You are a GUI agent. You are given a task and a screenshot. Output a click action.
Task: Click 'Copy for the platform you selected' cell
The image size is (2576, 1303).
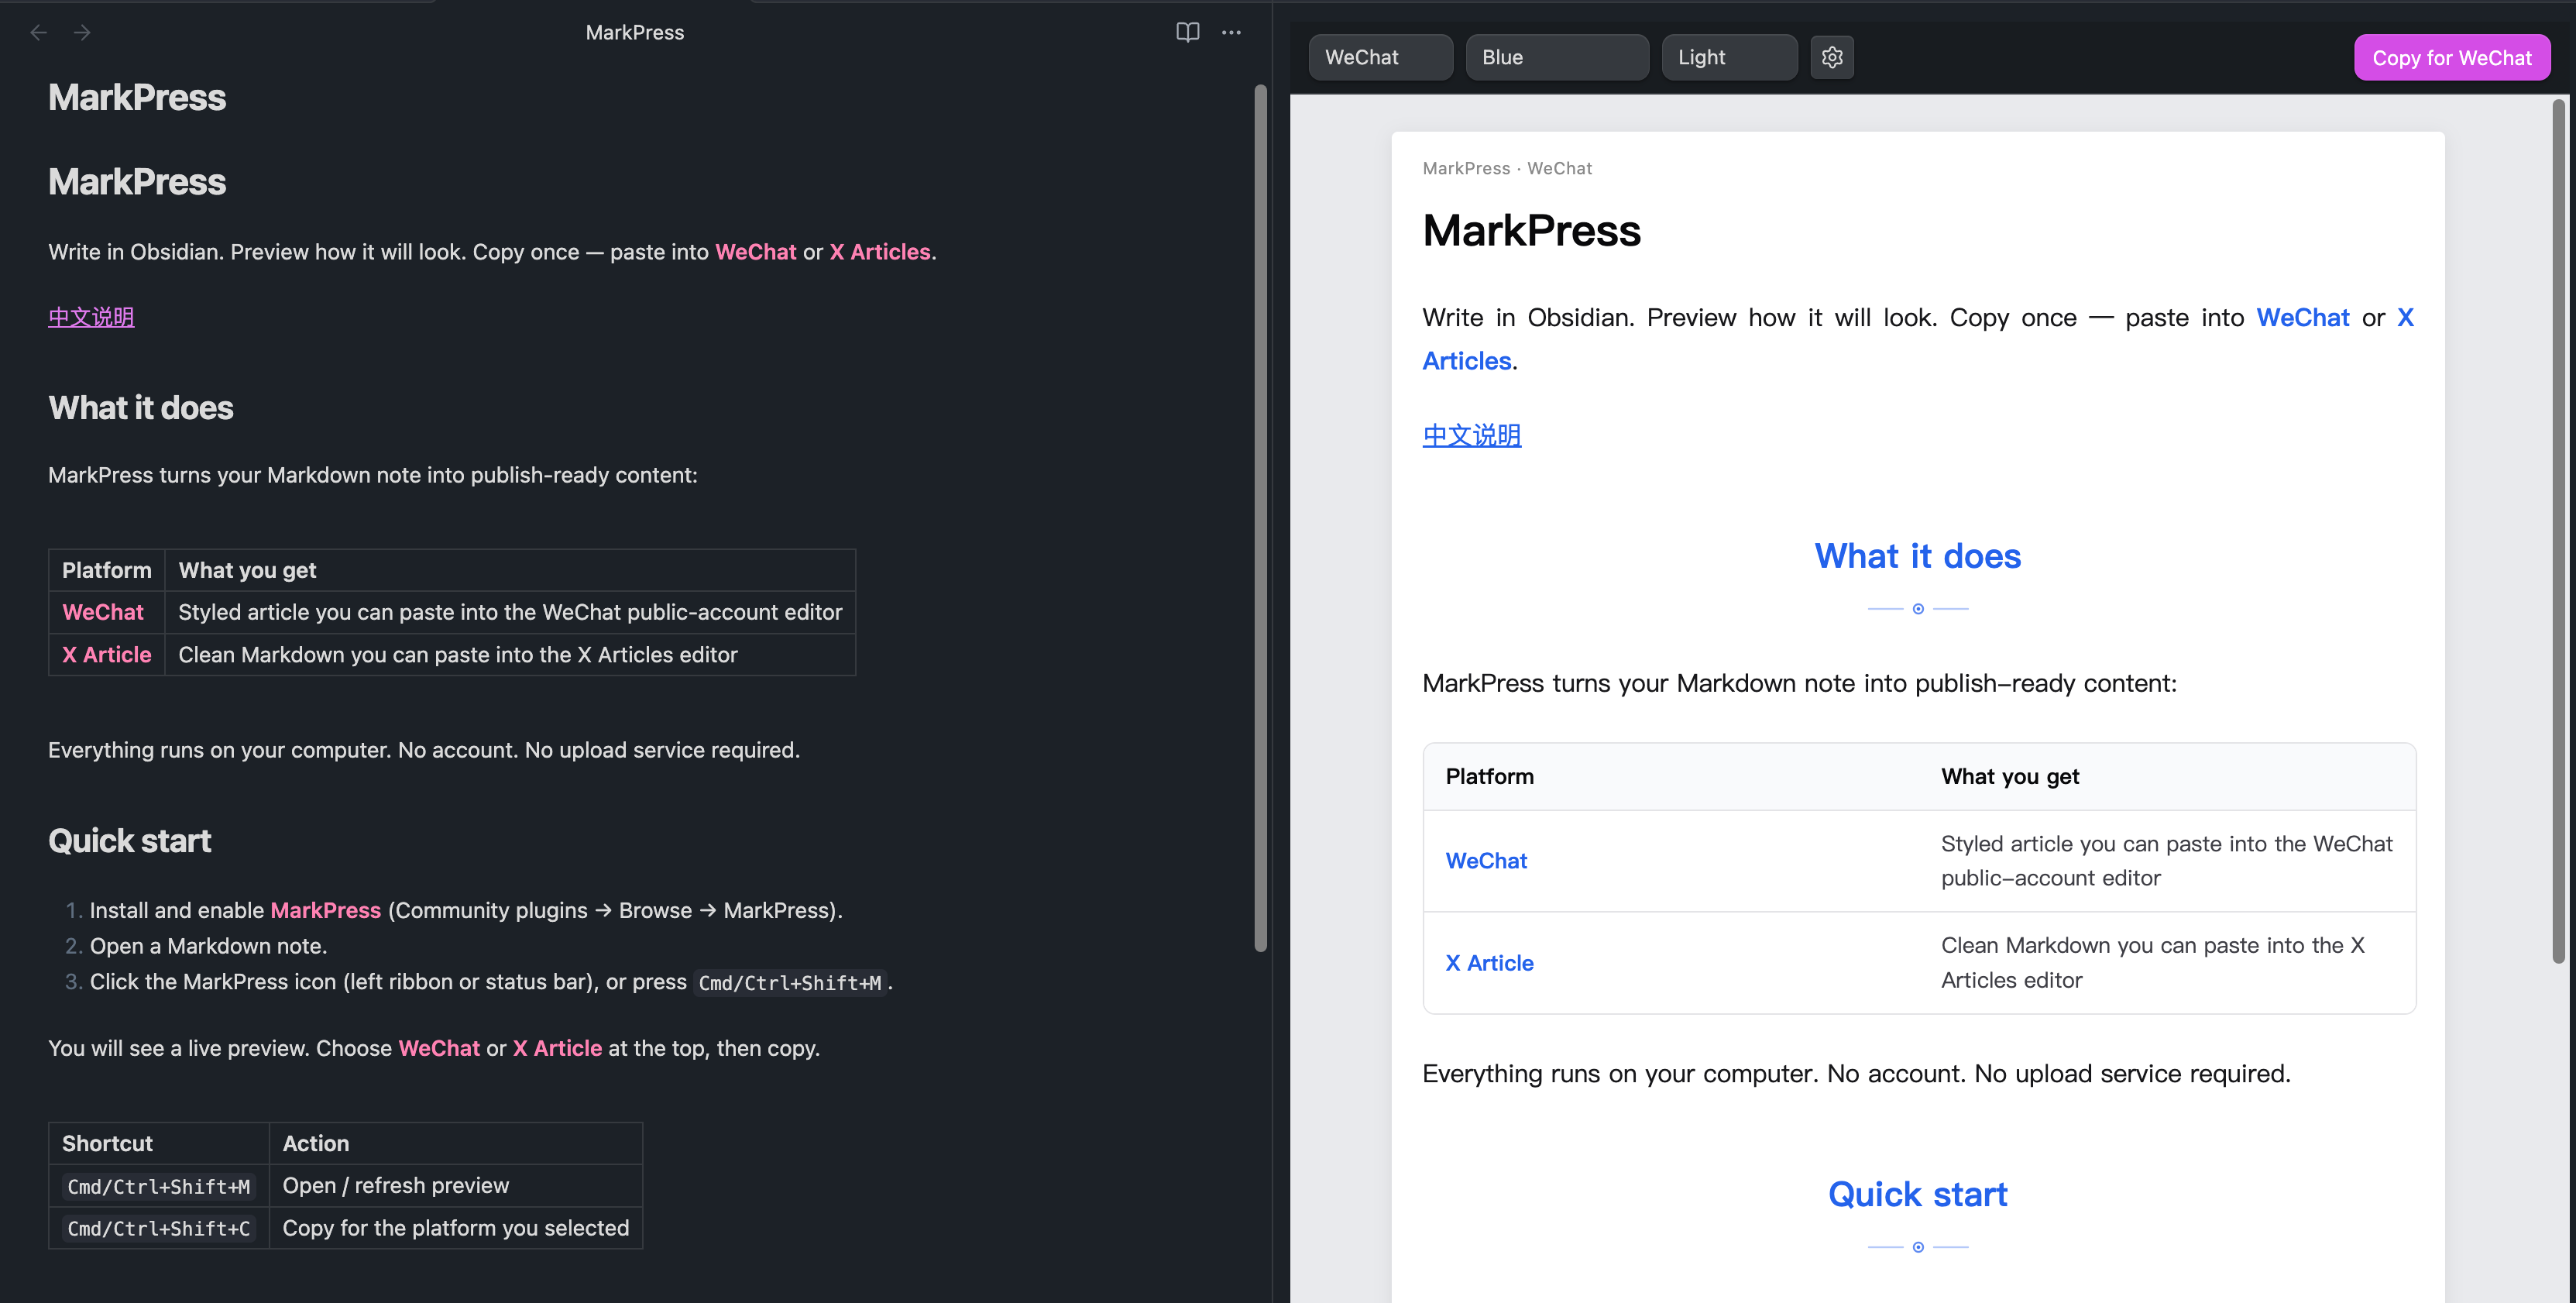pyautogui.click(x=456, y=1228)
